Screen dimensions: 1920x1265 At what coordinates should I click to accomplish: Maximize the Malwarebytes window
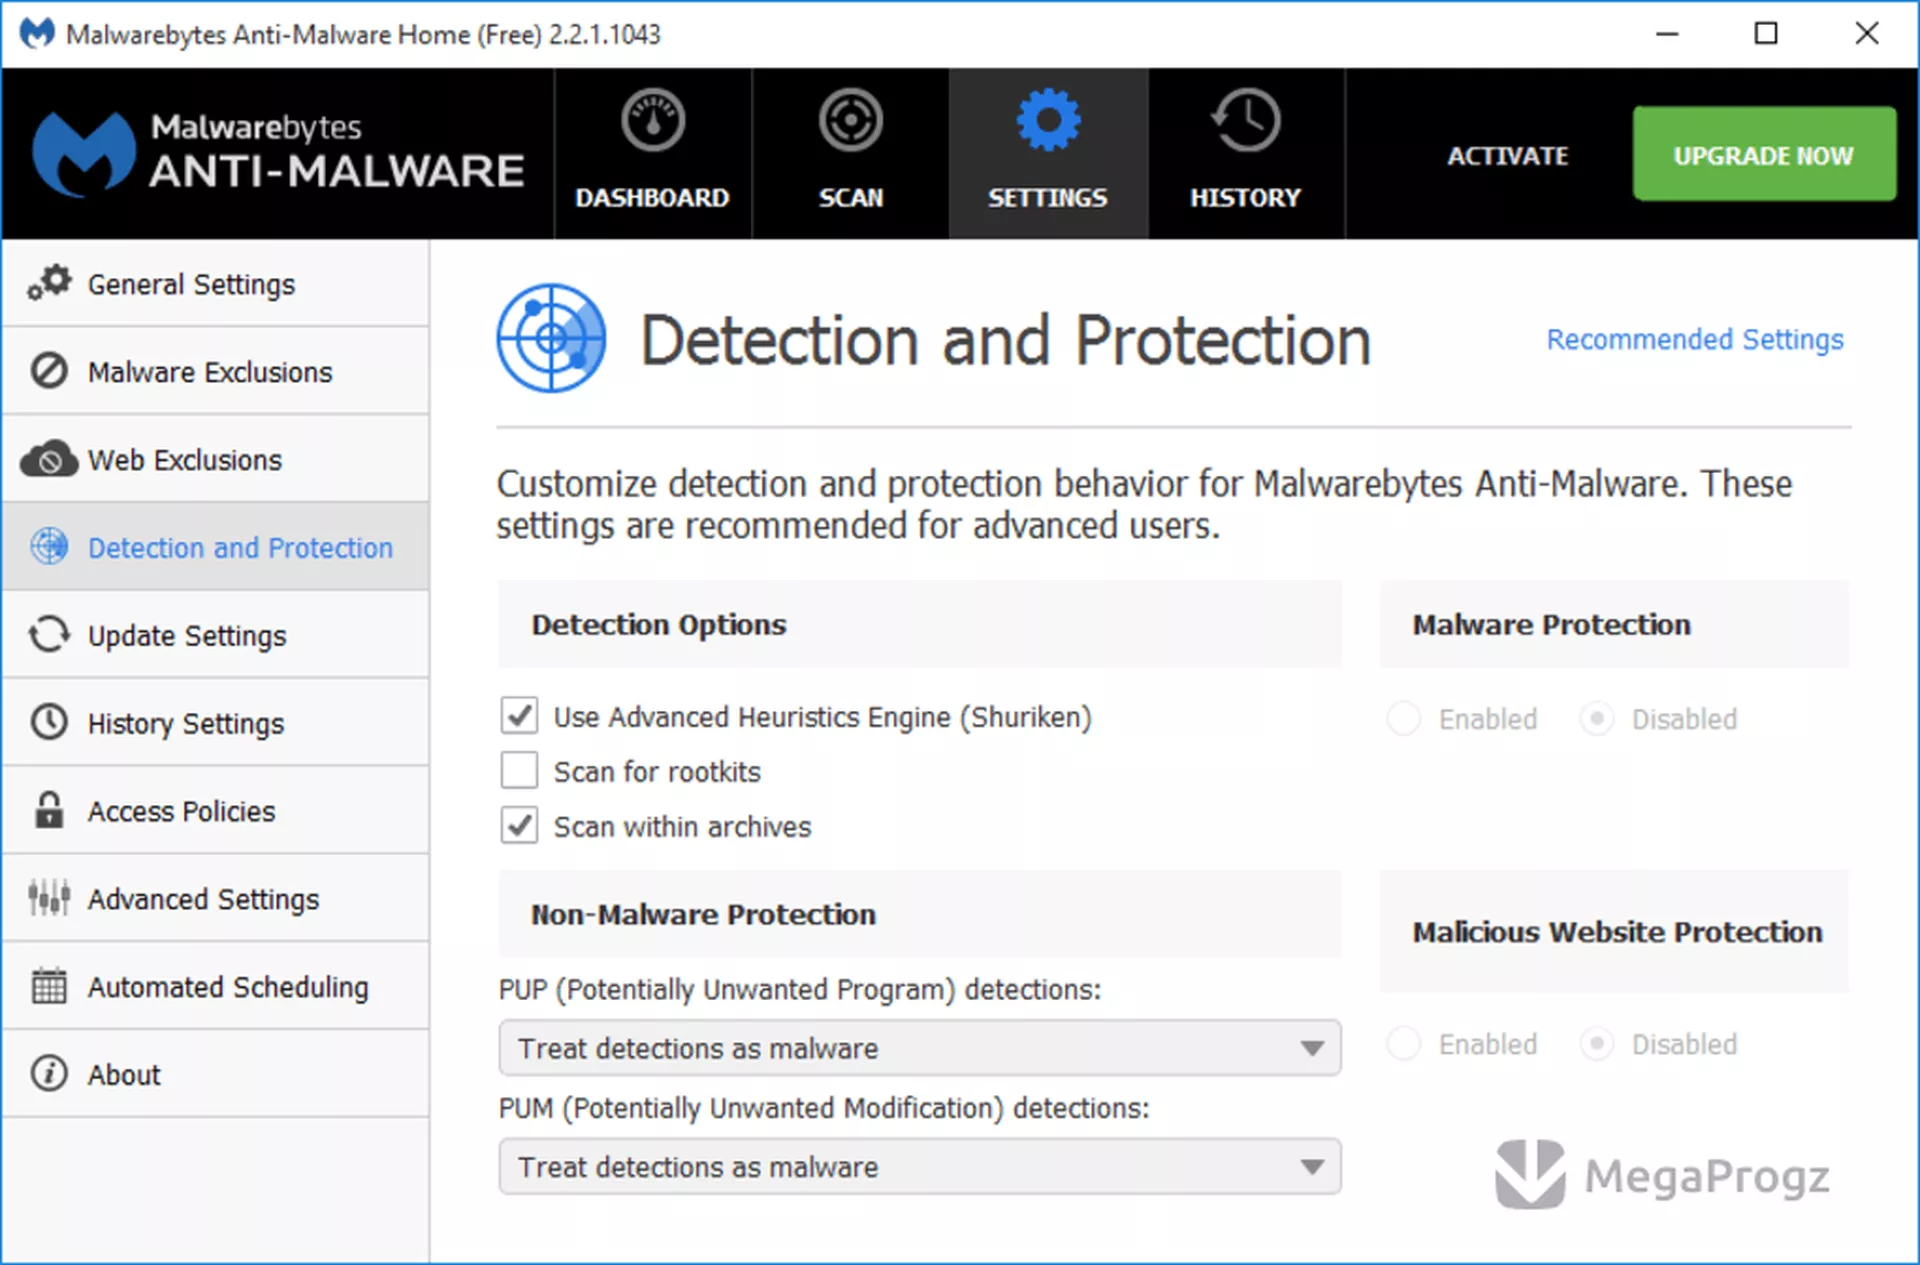(1766, 34)
